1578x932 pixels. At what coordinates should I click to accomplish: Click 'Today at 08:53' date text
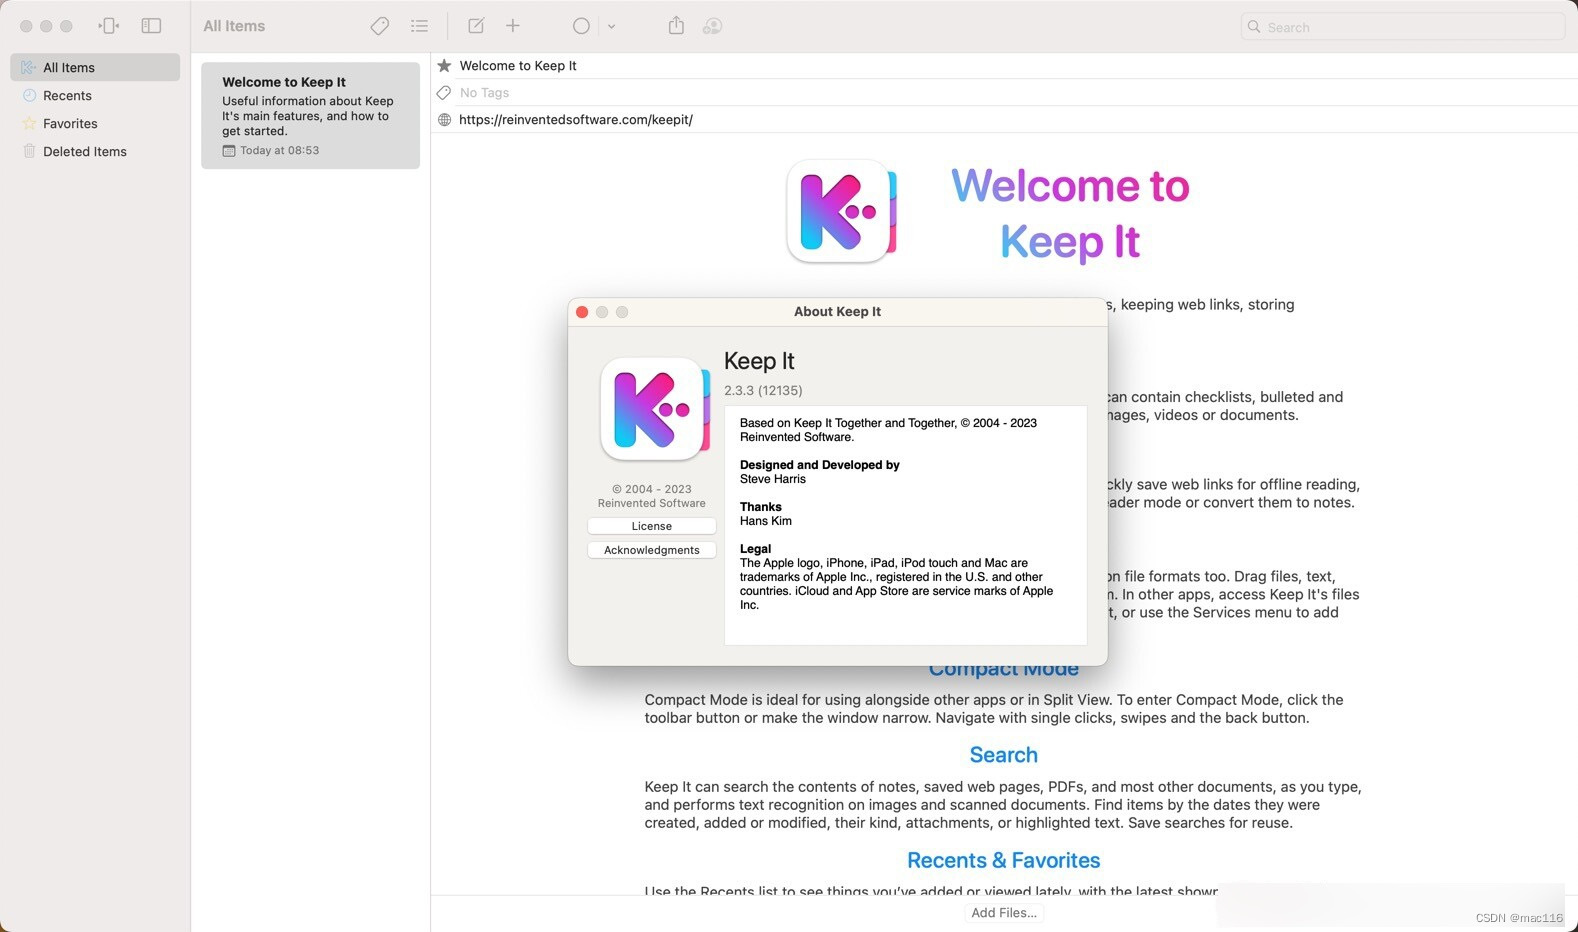pyautogui.click(x=280, y=151)
